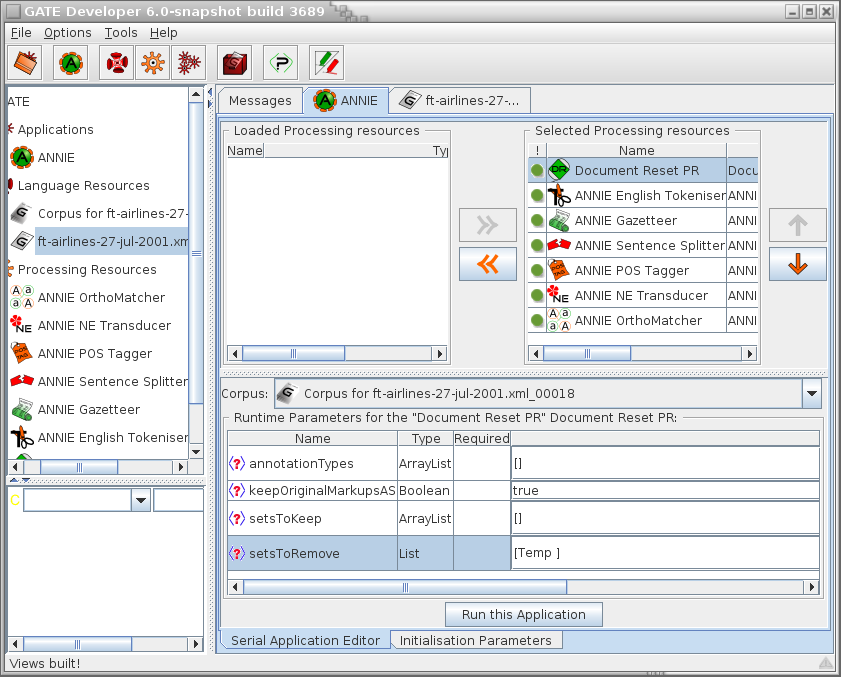The image size is (841, 677).
Task: Open the Help menu
Action: pyautogui.click(x=164, y=33)
